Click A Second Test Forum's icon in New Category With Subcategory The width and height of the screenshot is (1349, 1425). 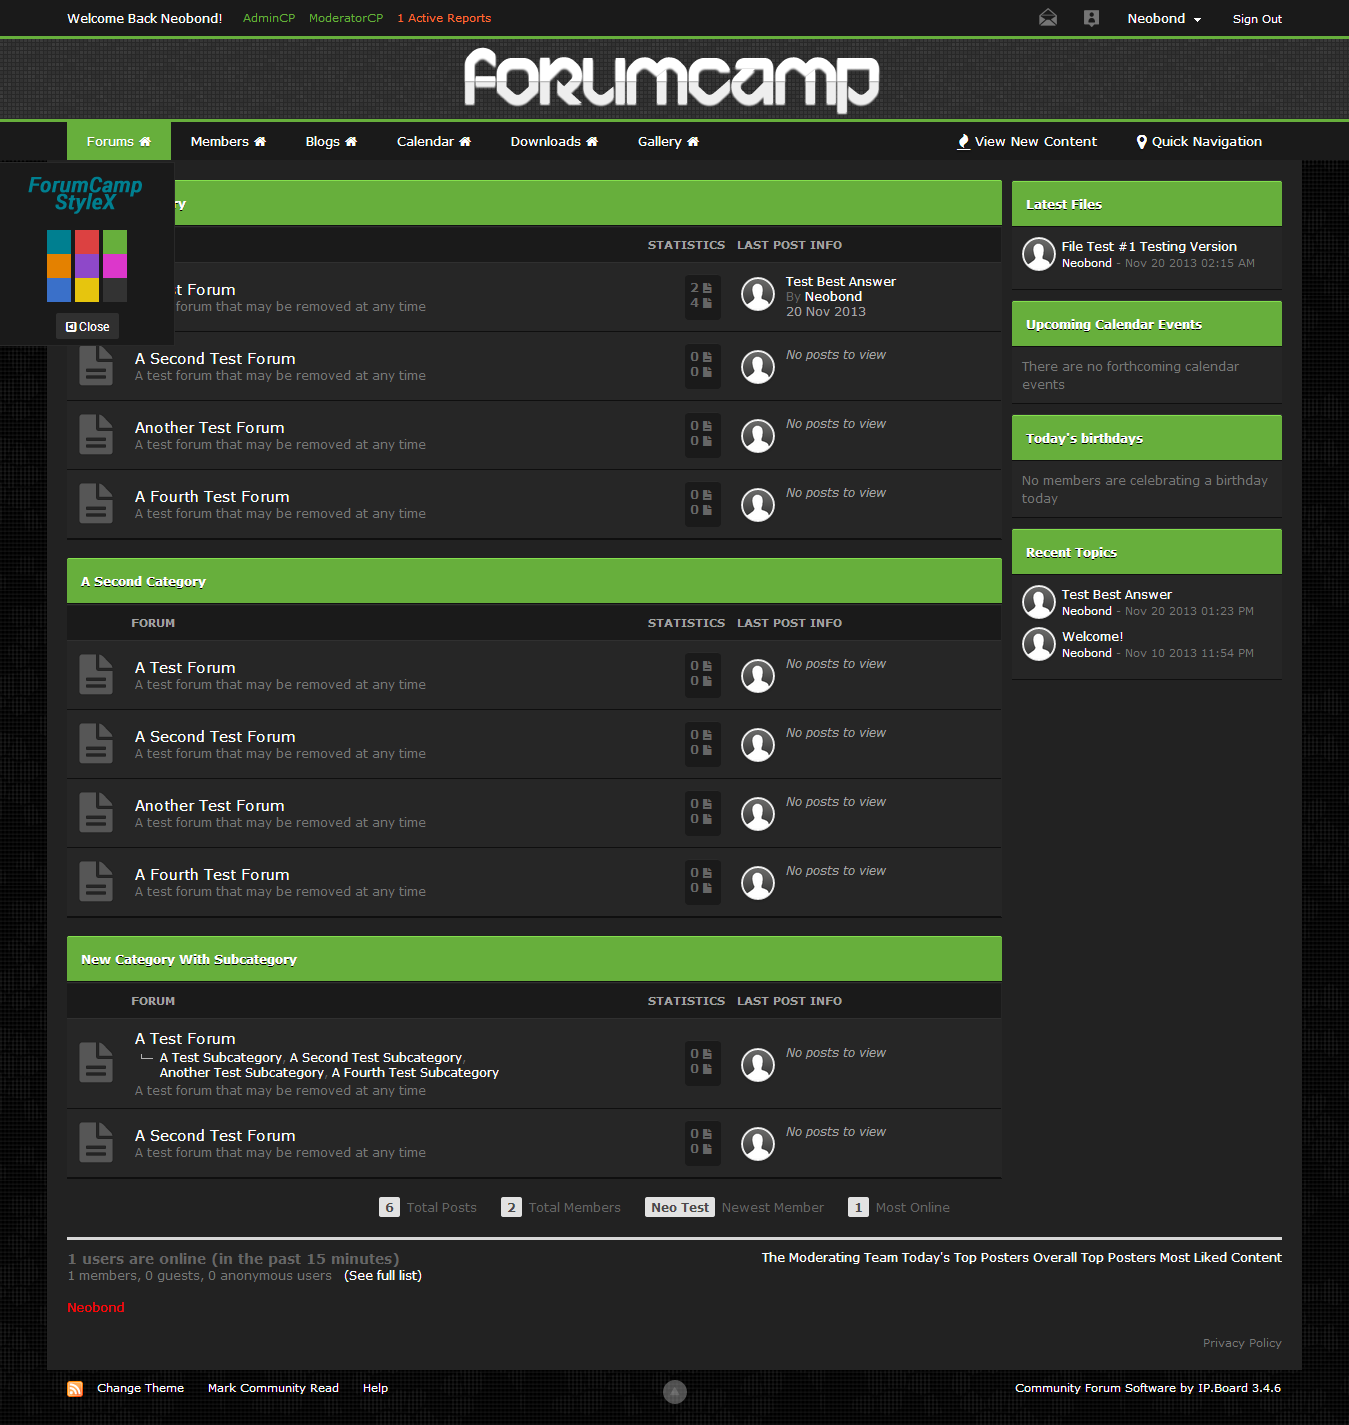[x=96, y=1142]
